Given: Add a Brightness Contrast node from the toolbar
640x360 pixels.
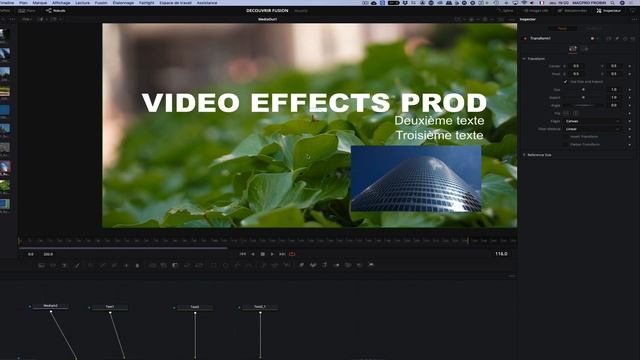Looking at the screenshot, I should 126,265.
